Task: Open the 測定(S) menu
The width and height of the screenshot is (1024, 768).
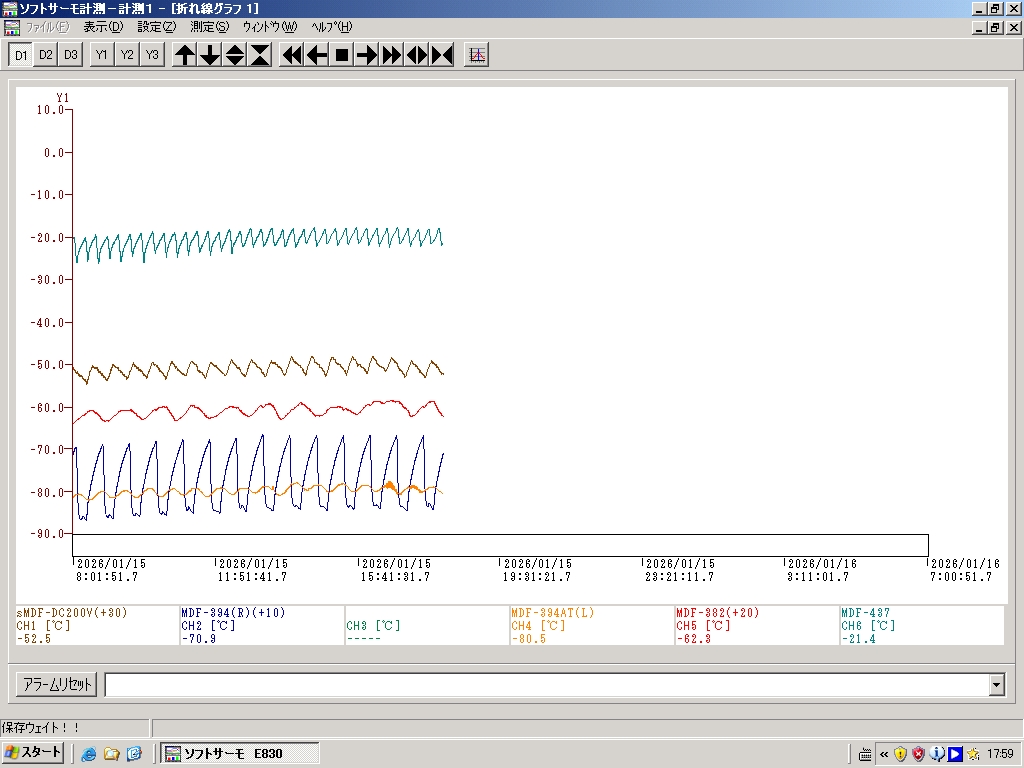Action: click(x=209, y=27)
